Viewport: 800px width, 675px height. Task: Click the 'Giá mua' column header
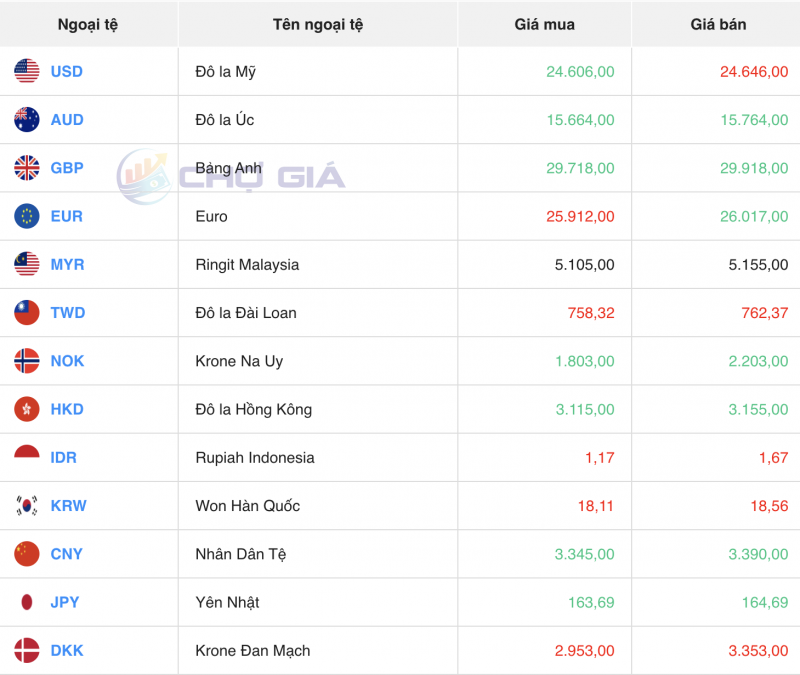coord(545,24)
